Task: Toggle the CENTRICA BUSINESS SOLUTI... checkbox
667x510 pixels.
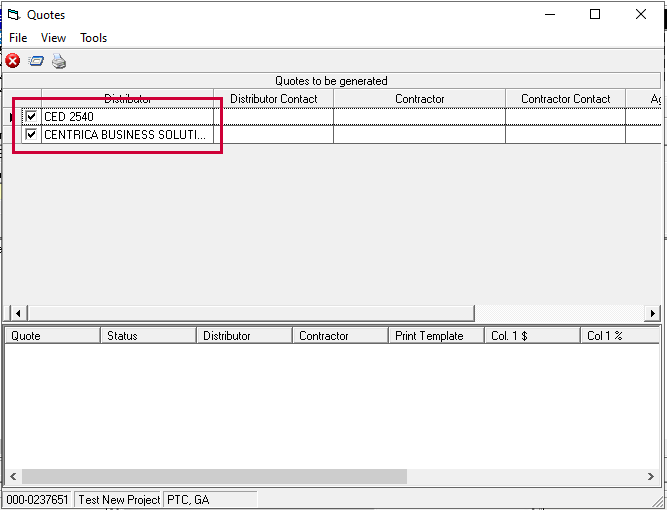Action: pos(32,135)
